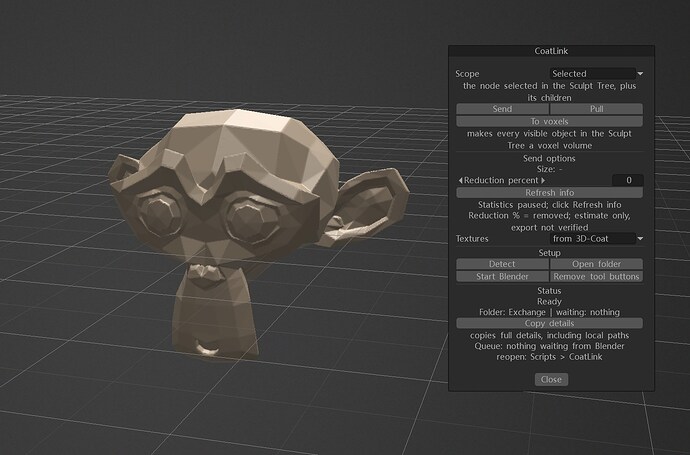Click the 'Send options' heading
This screenshot has height=455, width=690.
549,158
